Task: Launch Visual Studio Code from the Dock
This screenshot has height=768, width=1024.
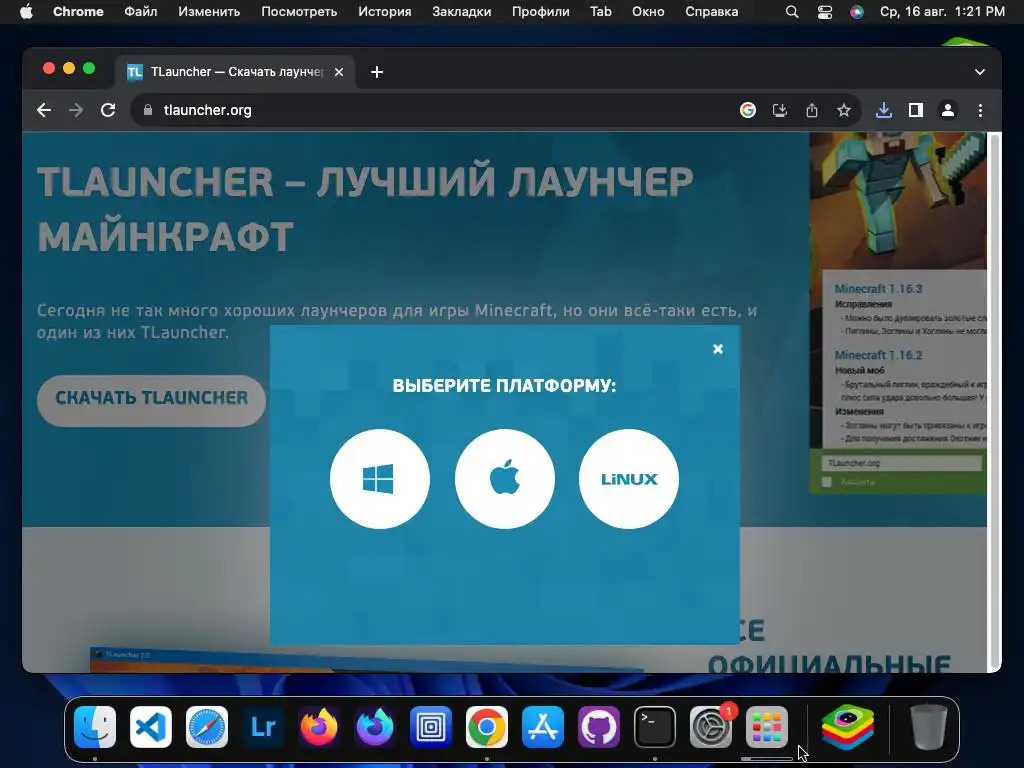Action: coord(151,727)
